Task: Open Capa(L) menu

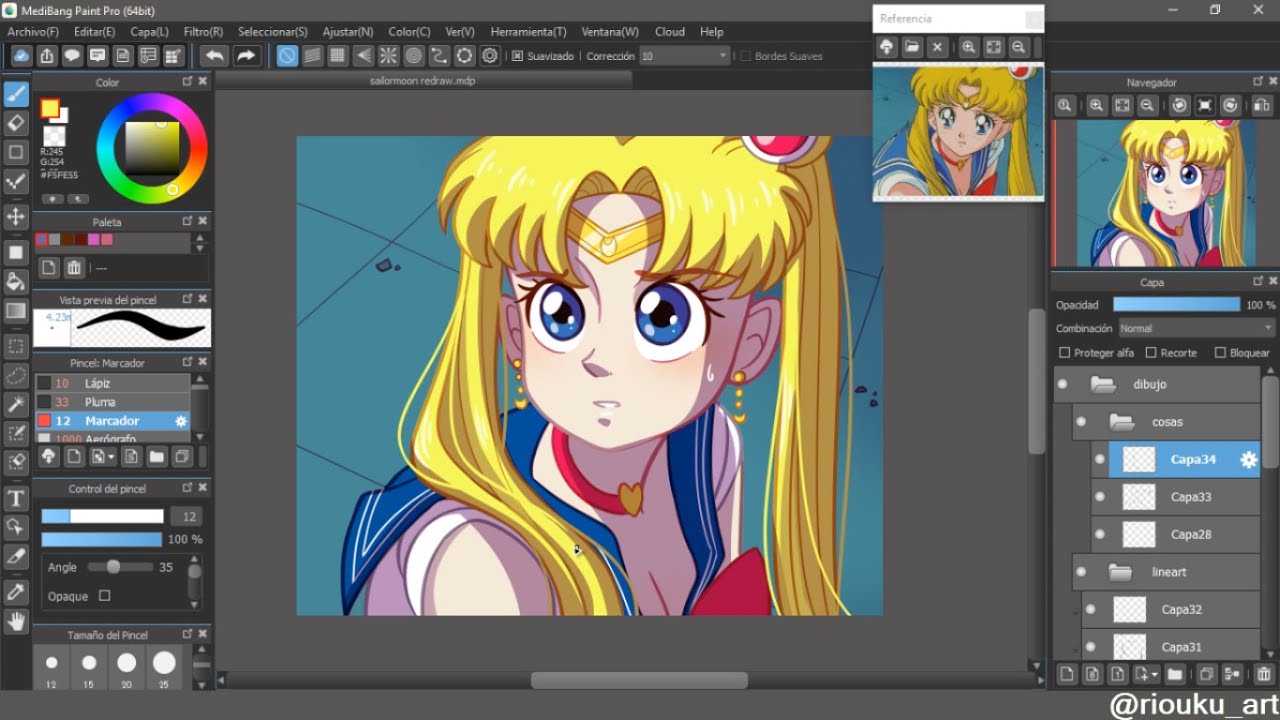Action: [x=149, y=32]
